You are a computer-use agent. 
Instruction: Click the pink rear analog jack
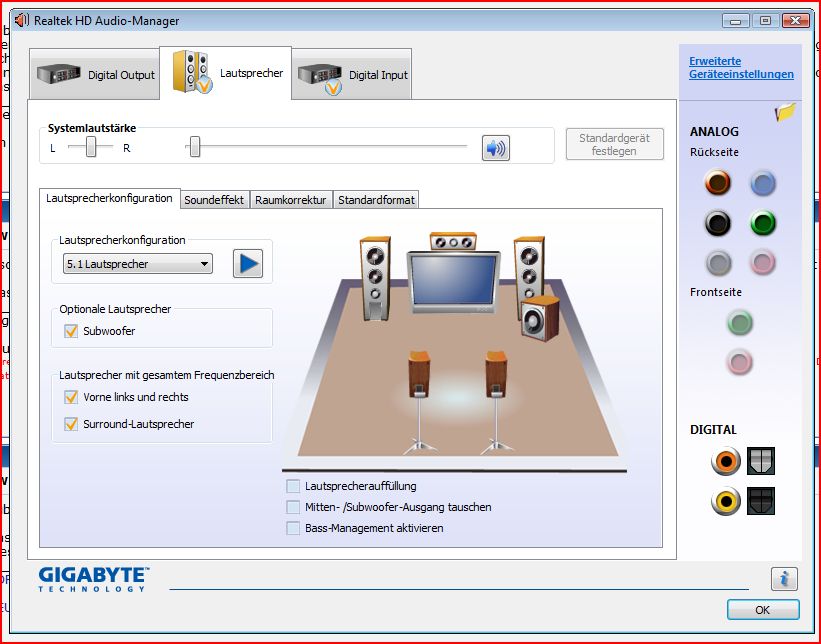(762, 263)
